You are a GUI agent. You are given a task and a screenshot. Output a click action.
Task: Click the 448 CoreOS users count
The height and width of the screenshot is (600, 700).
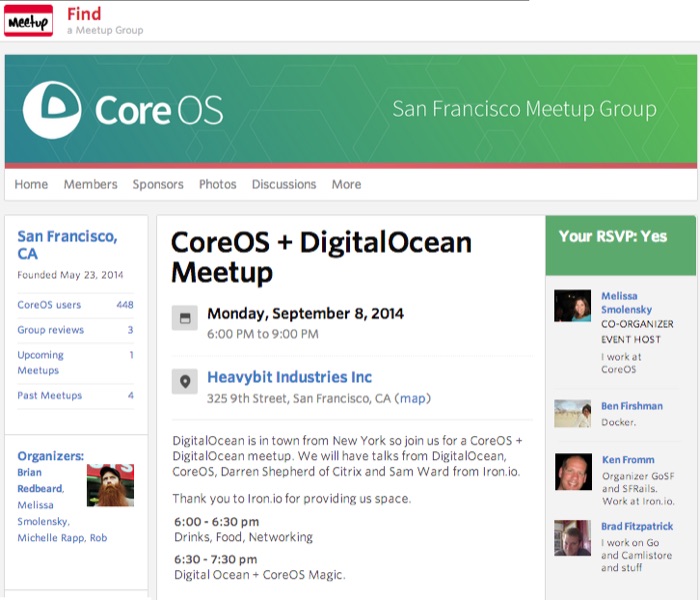[x=125, y=305]
